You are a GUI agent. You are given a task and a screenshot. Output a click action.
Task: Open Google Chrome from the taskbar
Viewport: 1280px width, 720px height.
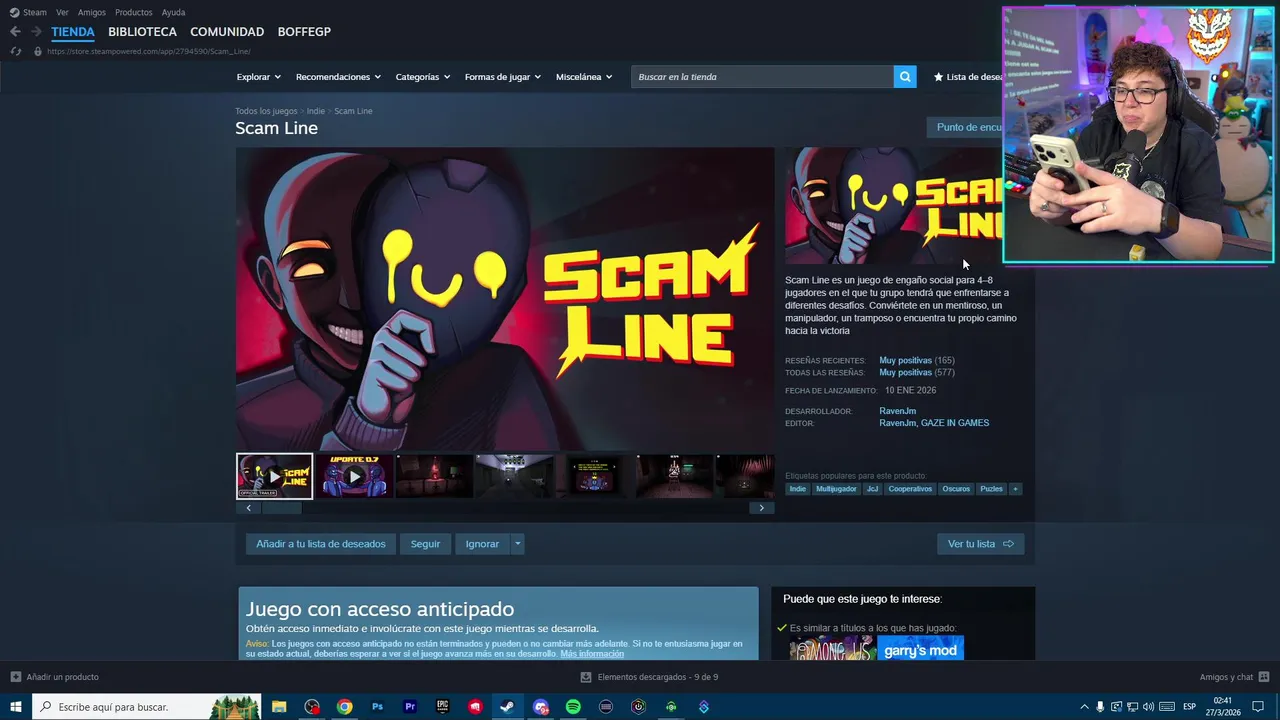[344, 707]
